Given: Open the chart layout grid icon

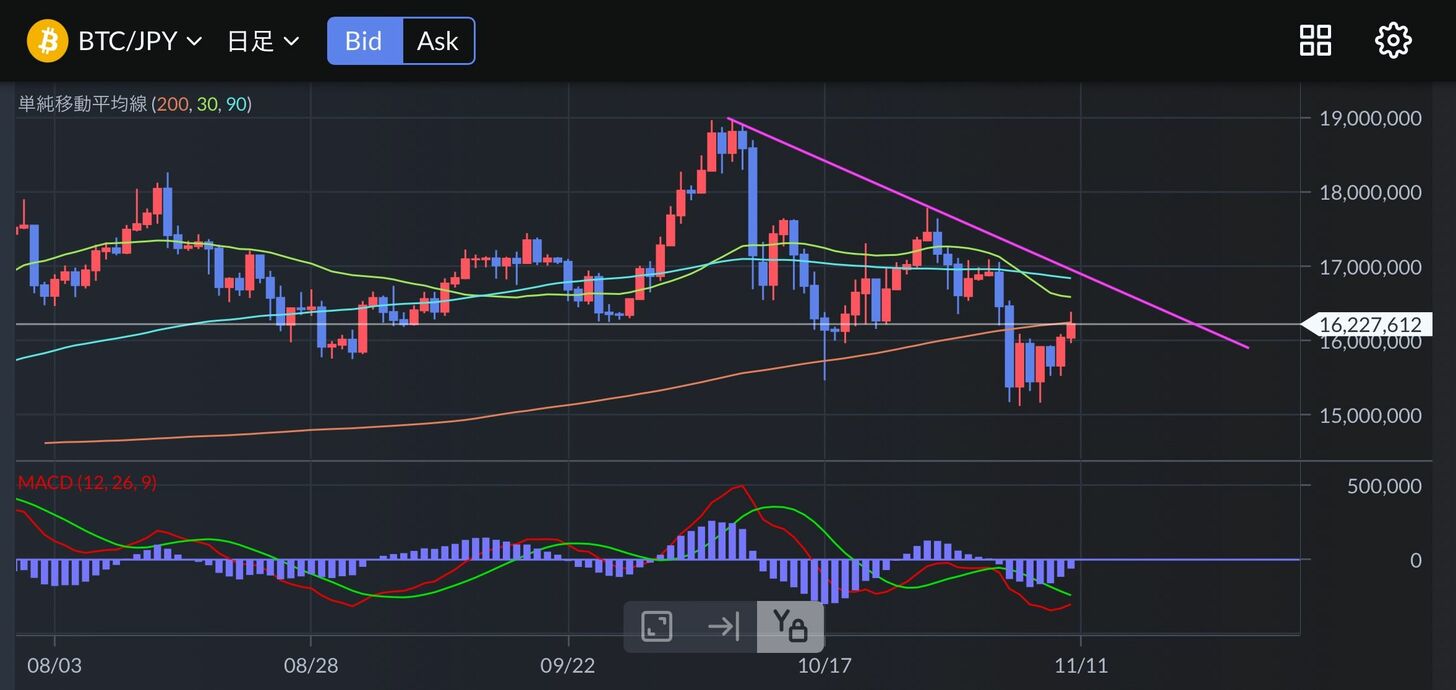Looking at the screenshot, I should [x=1315, y=41].
